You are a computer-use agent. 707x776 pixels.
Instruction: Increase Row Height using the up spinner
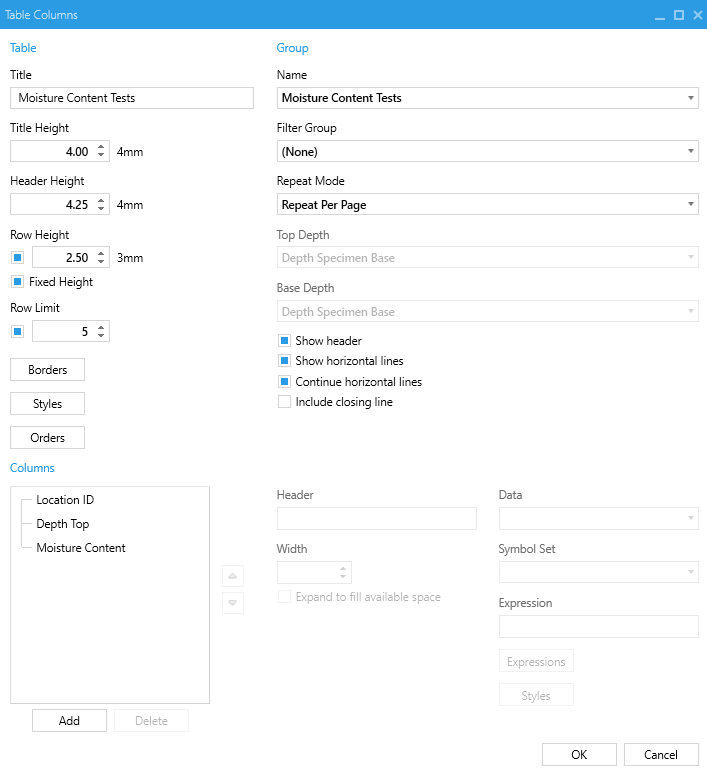pyautogui.click(x=101, y=253)
